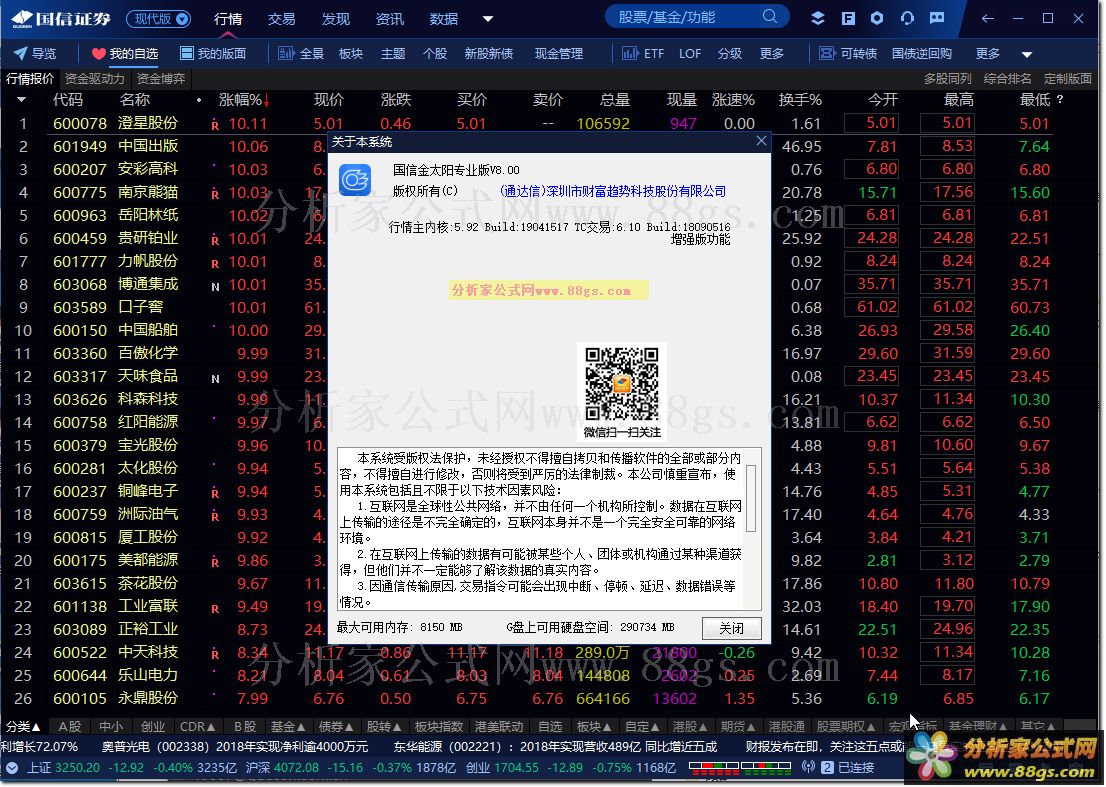1106x787 pixels.
Task: Click the N marker for 博通集成
Action: point(215,287)
